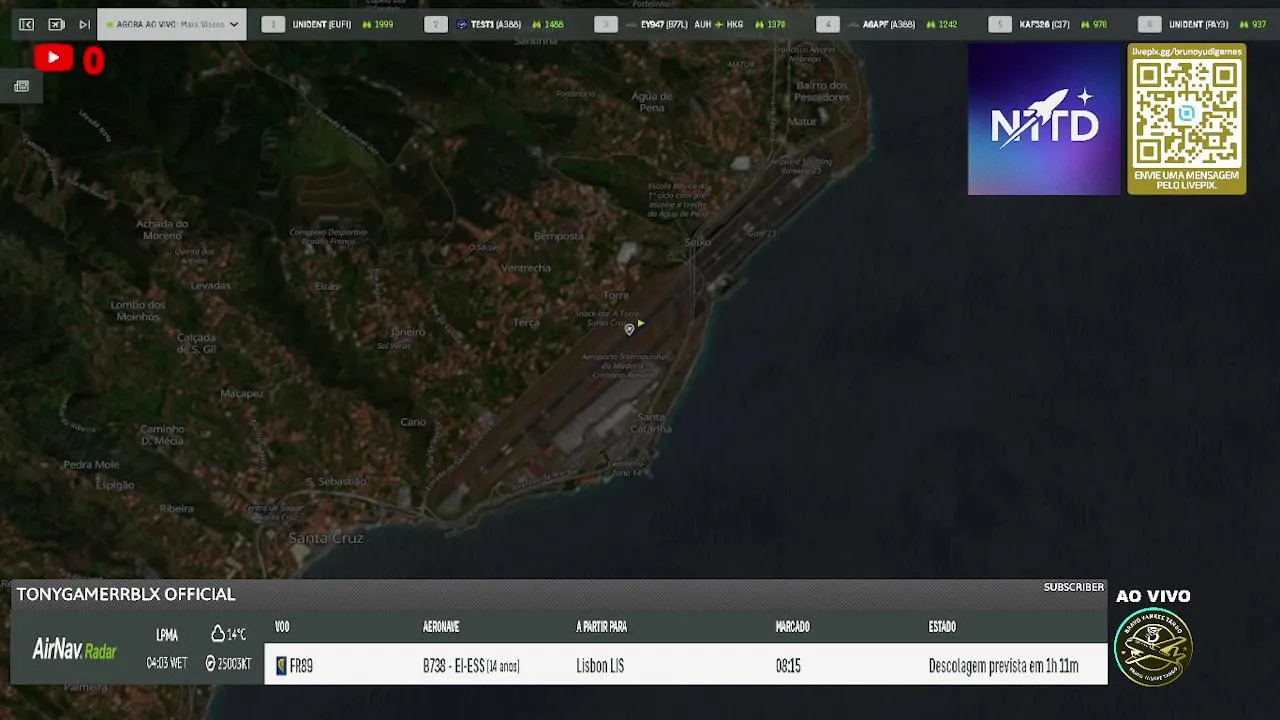Click the viewers icon beside 978

click(1084, 24)
